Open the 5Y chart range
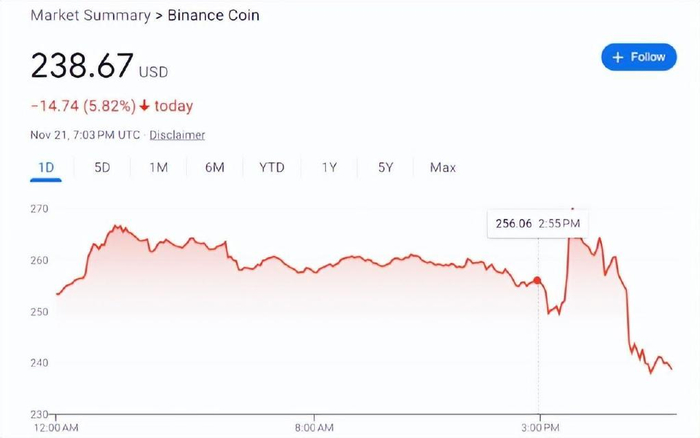 (386, 168)
